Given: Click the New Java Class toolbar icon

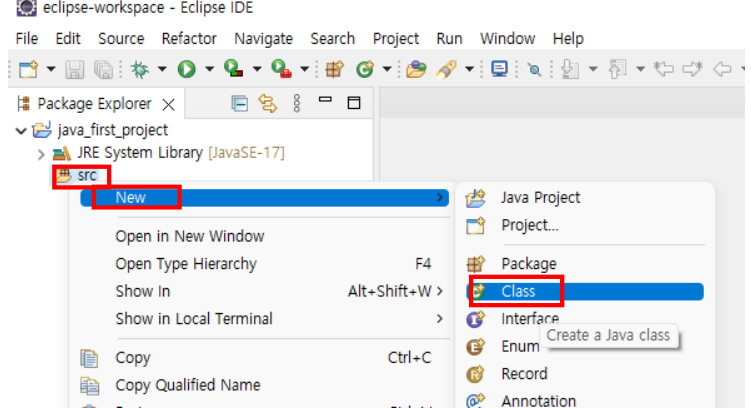Looking at the screenshot, I should coord(365,69).
